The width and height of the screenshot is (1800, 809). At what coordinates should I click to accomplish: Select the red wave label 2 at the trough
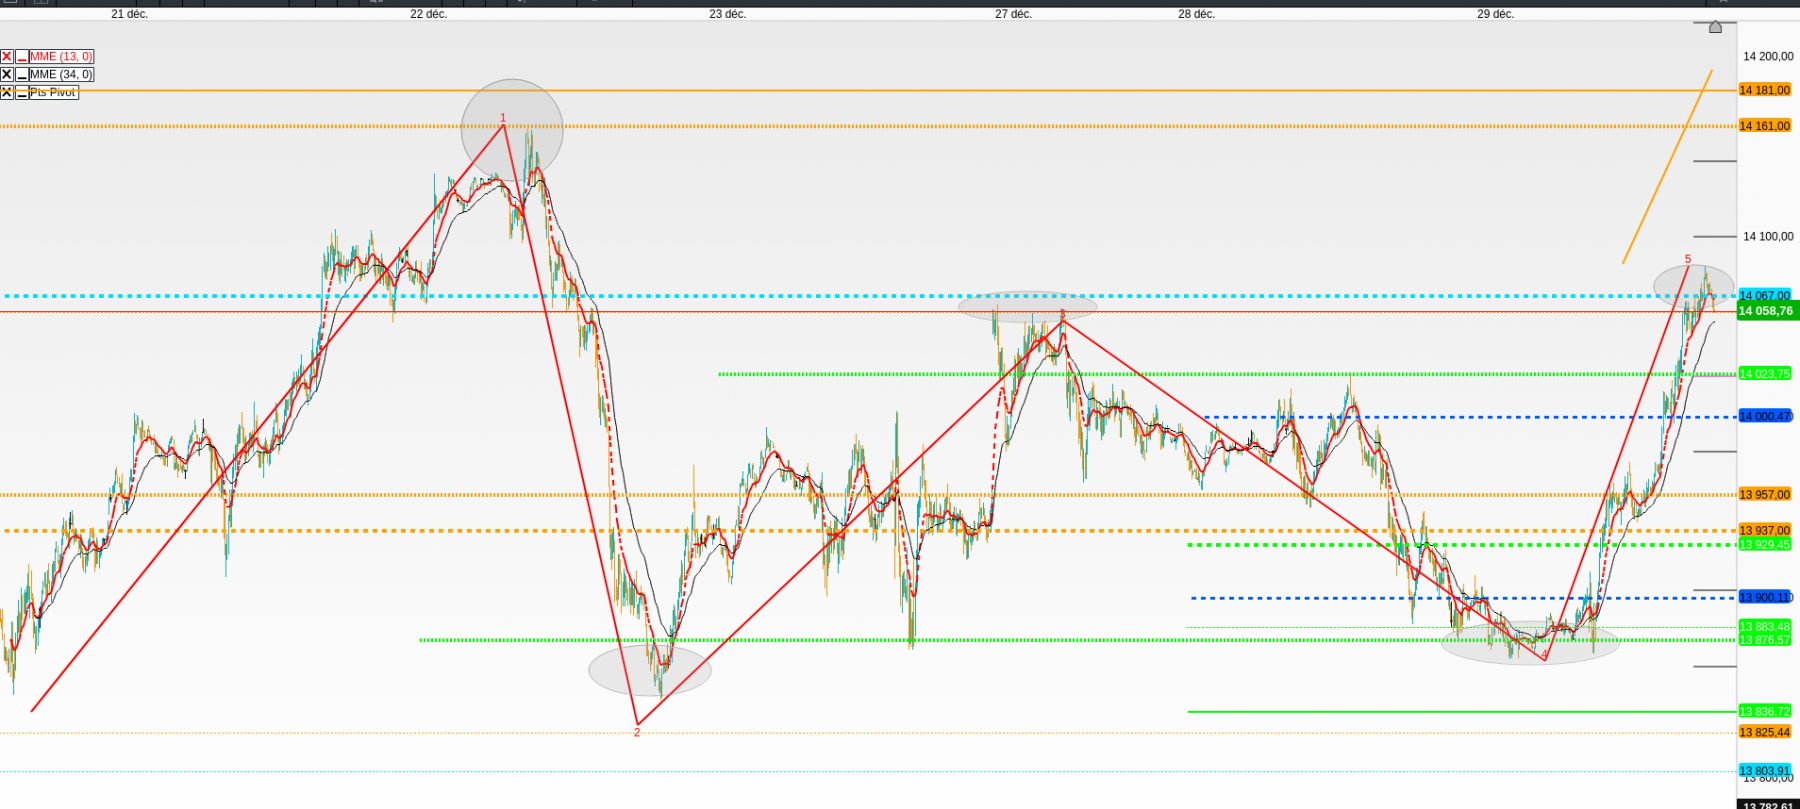pos(637,733)
